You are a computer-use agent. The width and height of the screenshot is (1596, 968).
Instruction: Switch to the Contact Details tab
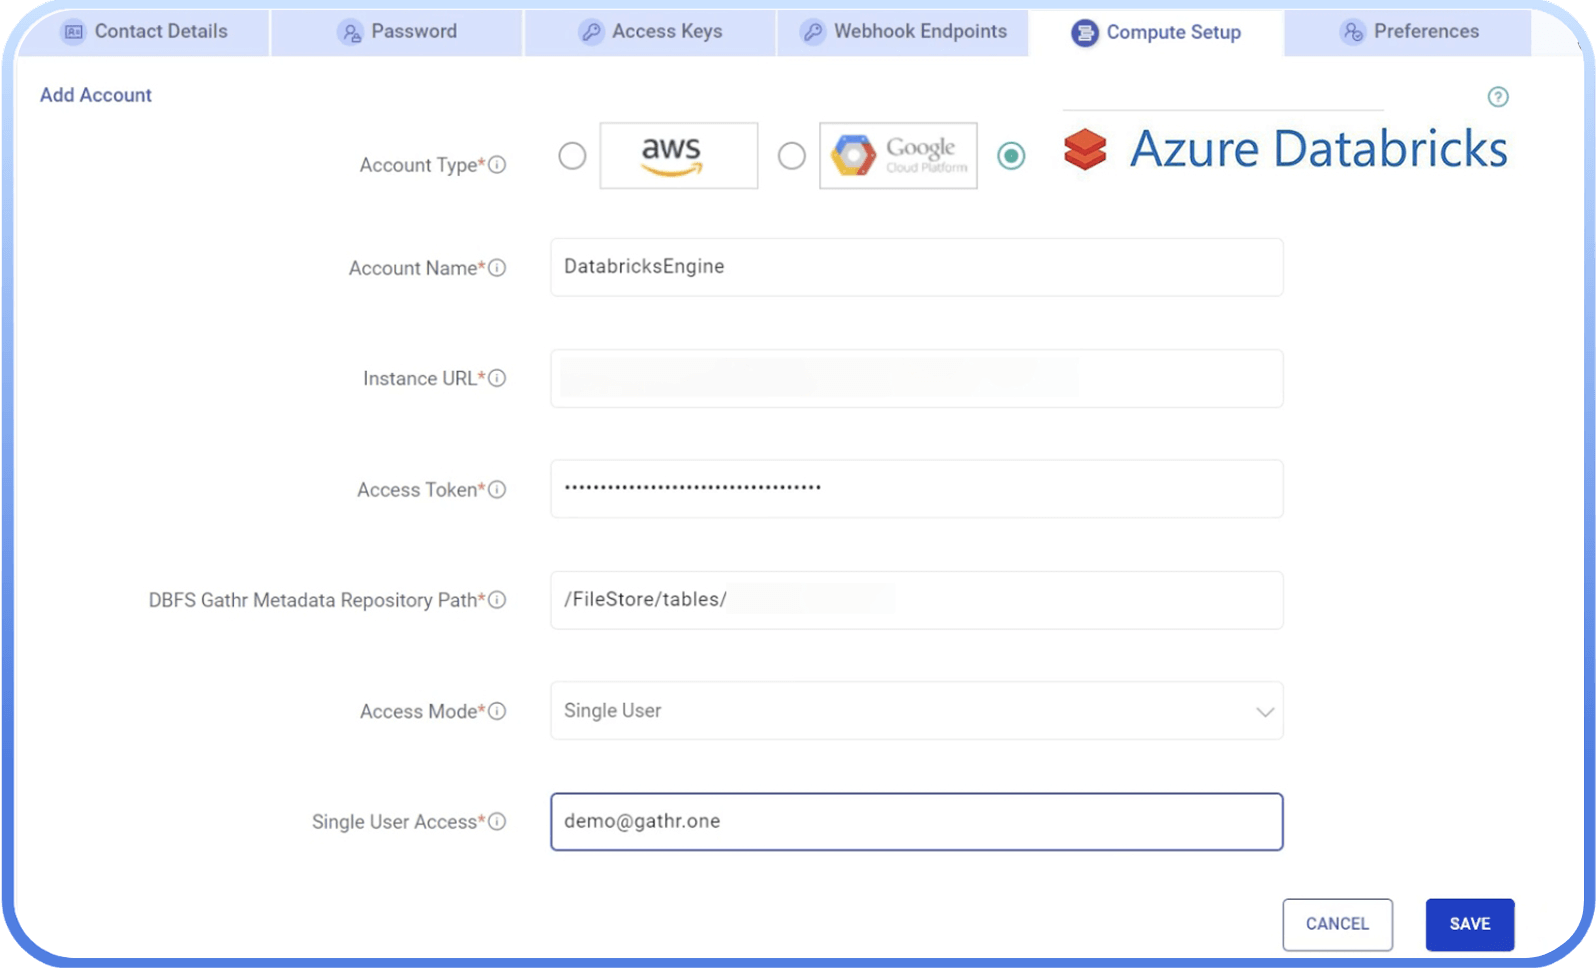click(x=145, y=32)
